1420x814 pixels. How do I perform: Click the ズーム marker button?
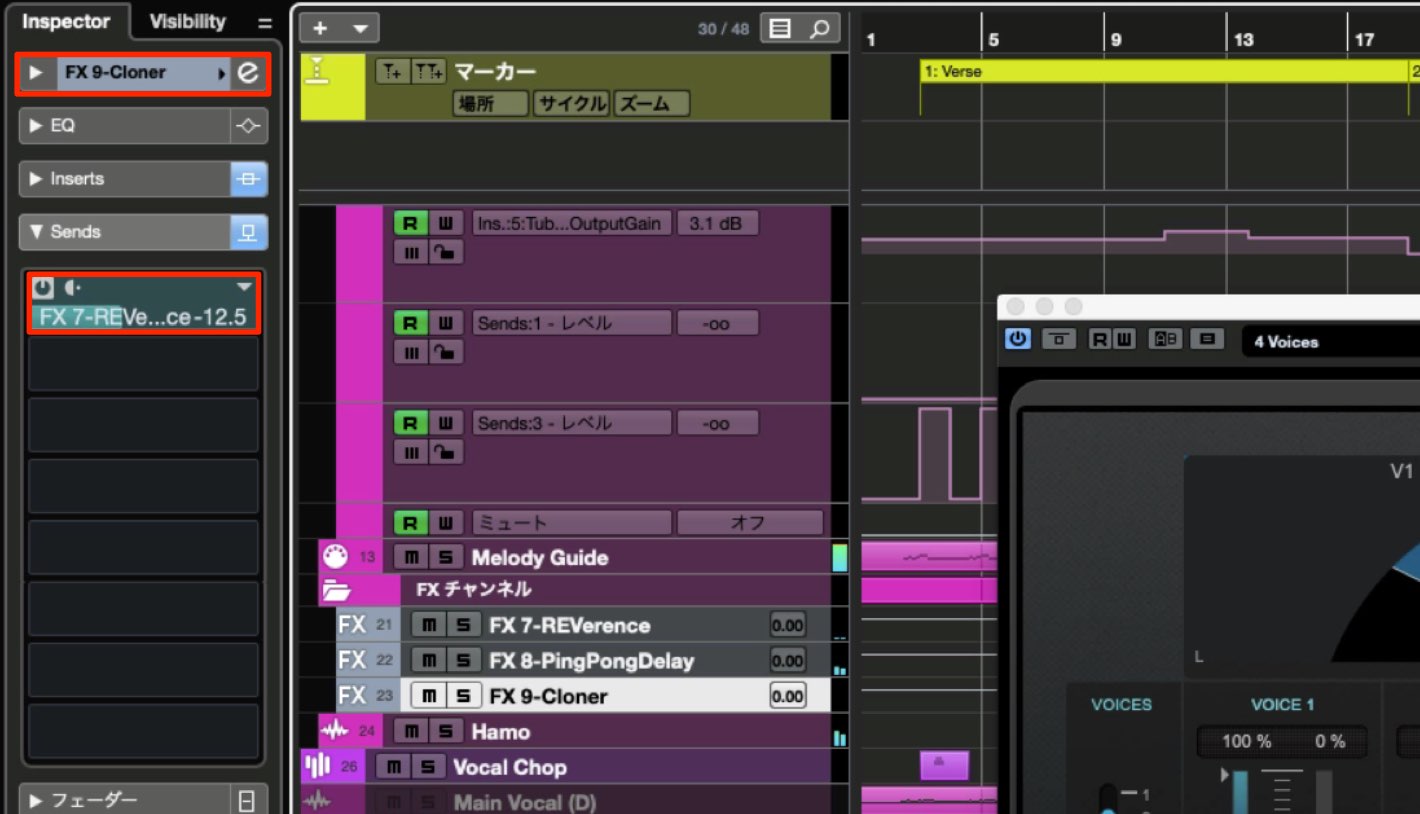(x=651, y=103)
